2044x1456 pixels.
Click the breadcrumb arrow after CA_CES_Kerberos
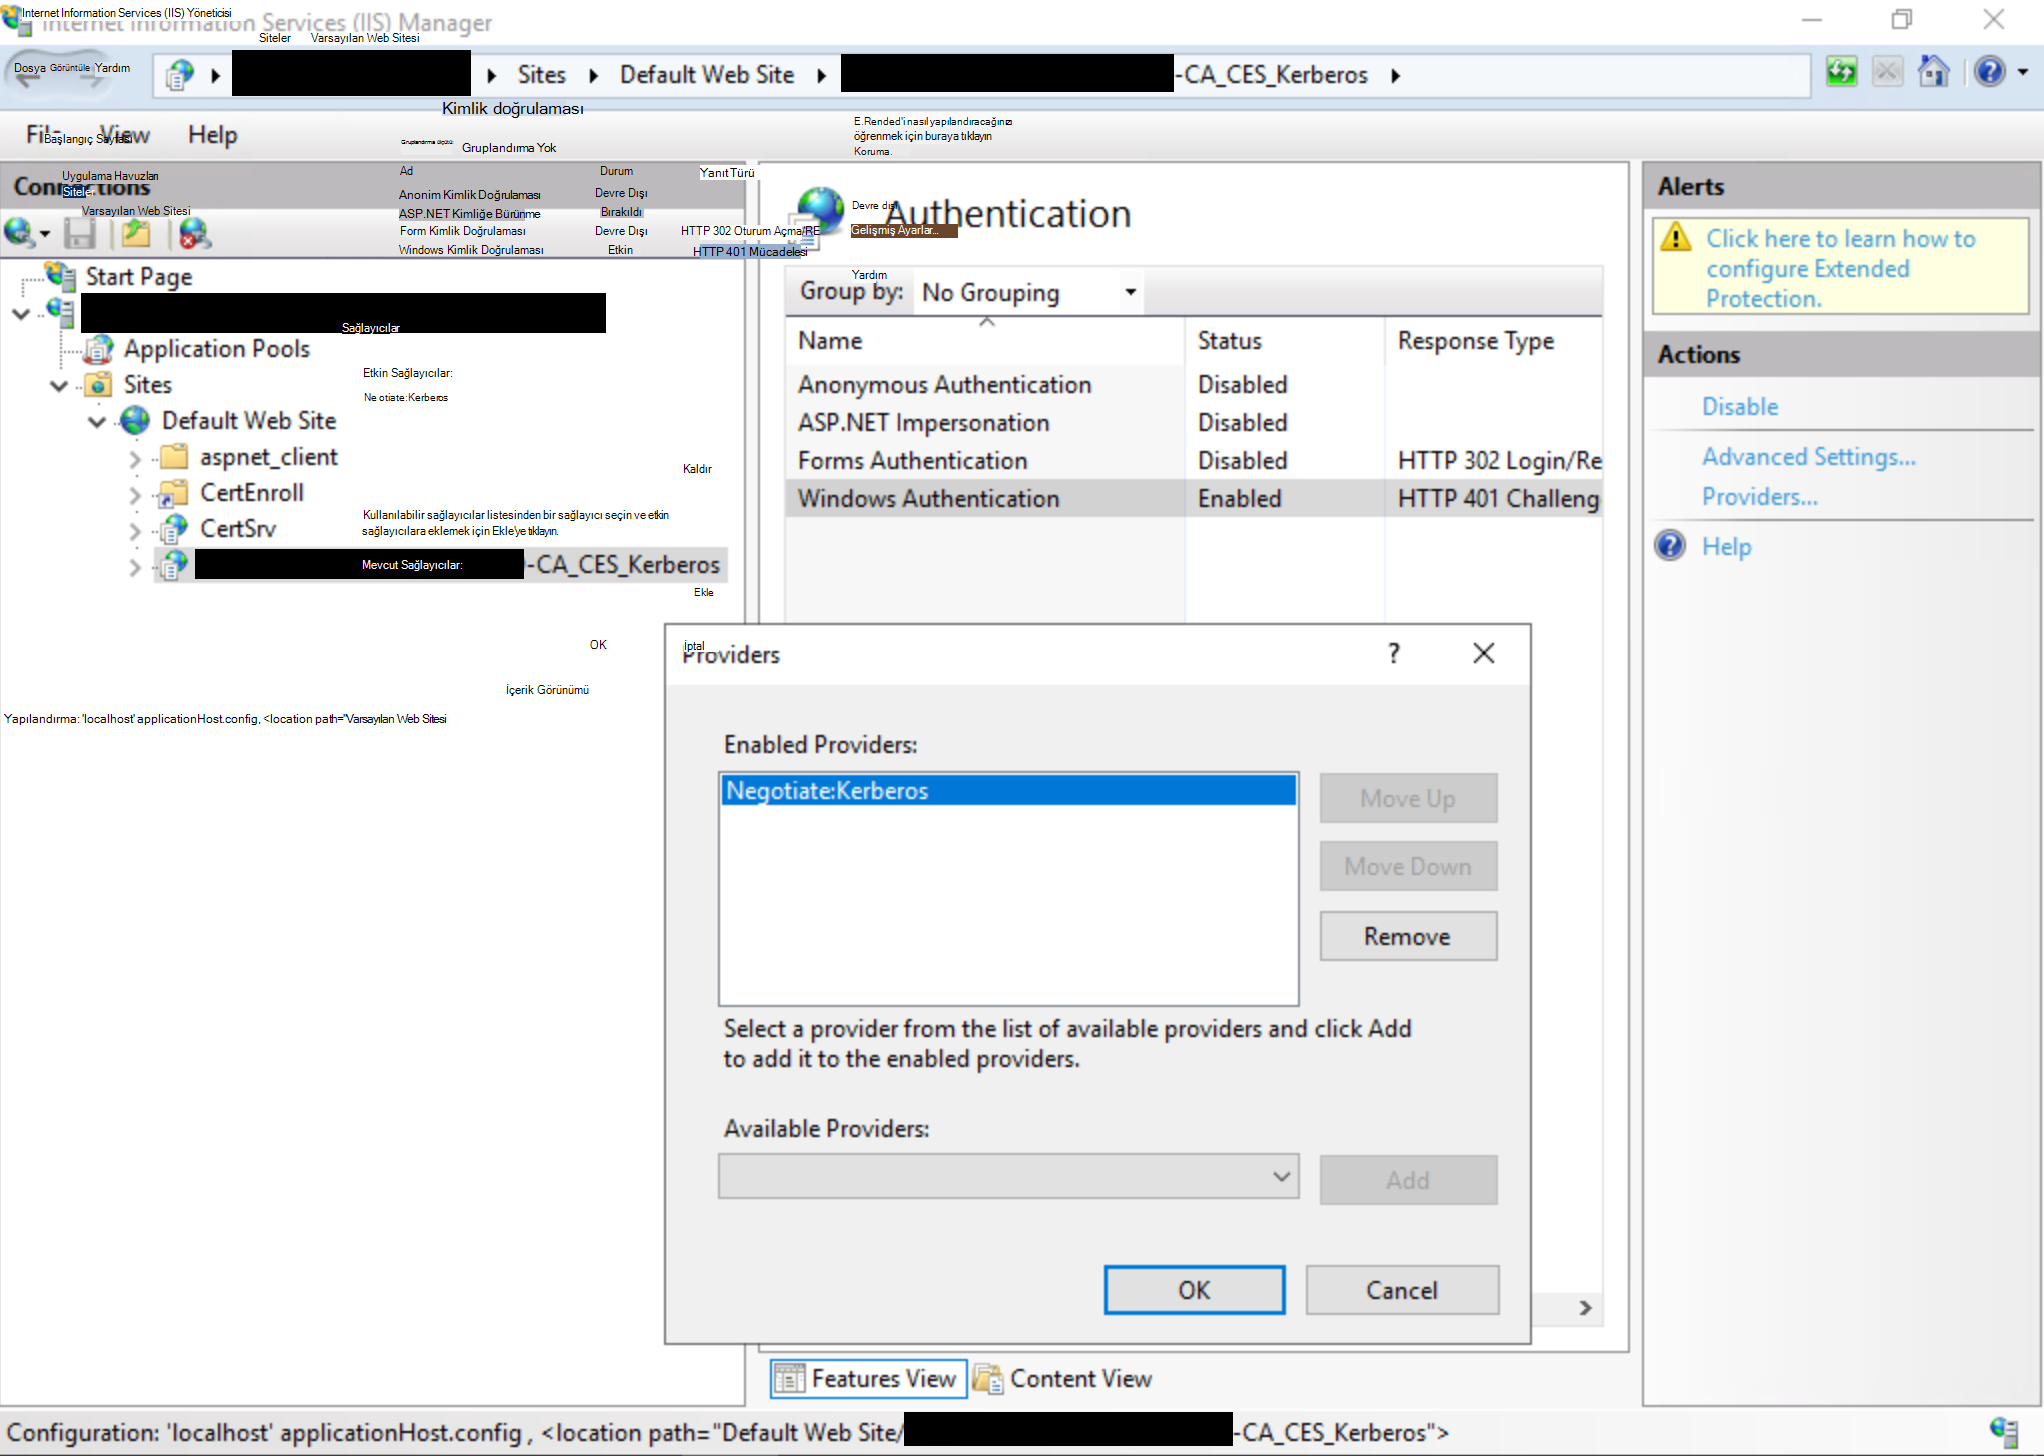(1395, 76)
